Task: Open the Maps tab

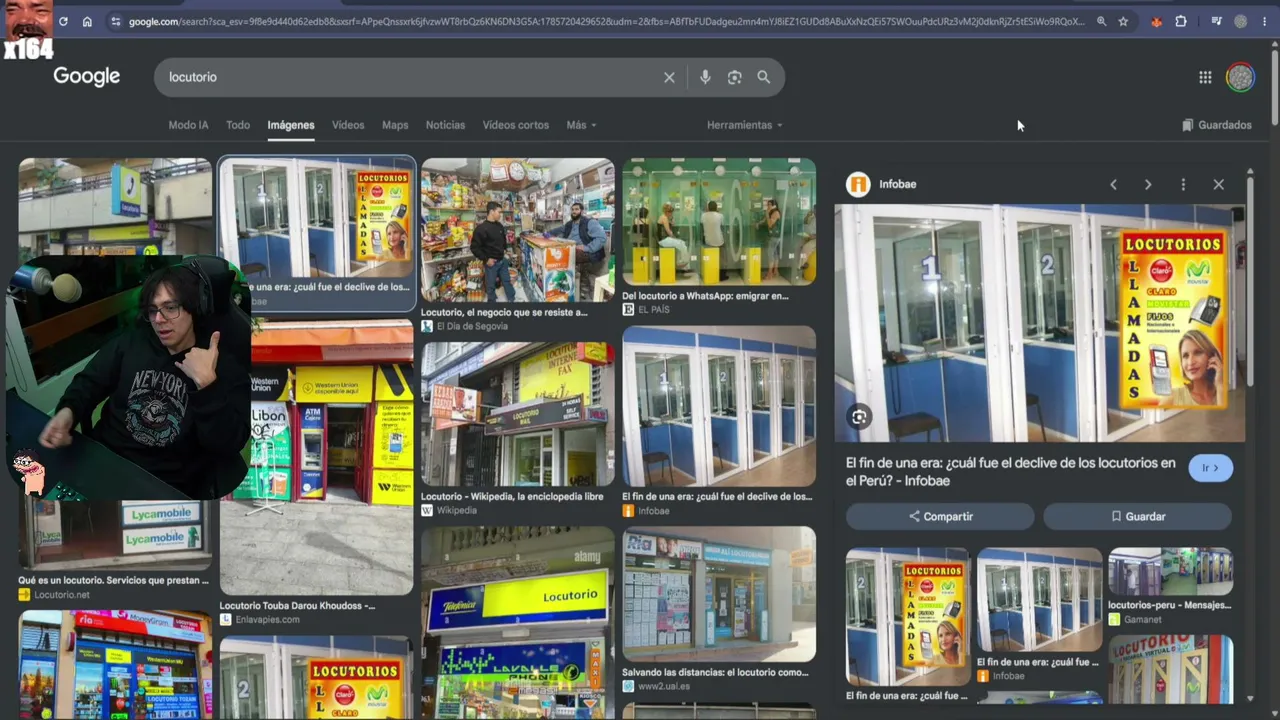Action: (x=395, y=125)
